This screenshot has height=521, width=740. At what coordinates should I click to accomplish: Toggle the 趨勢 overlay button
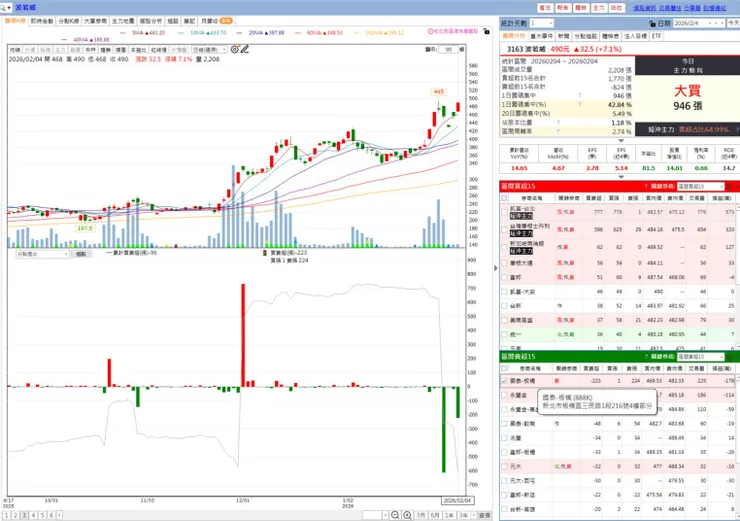click(x=105, y=50)
